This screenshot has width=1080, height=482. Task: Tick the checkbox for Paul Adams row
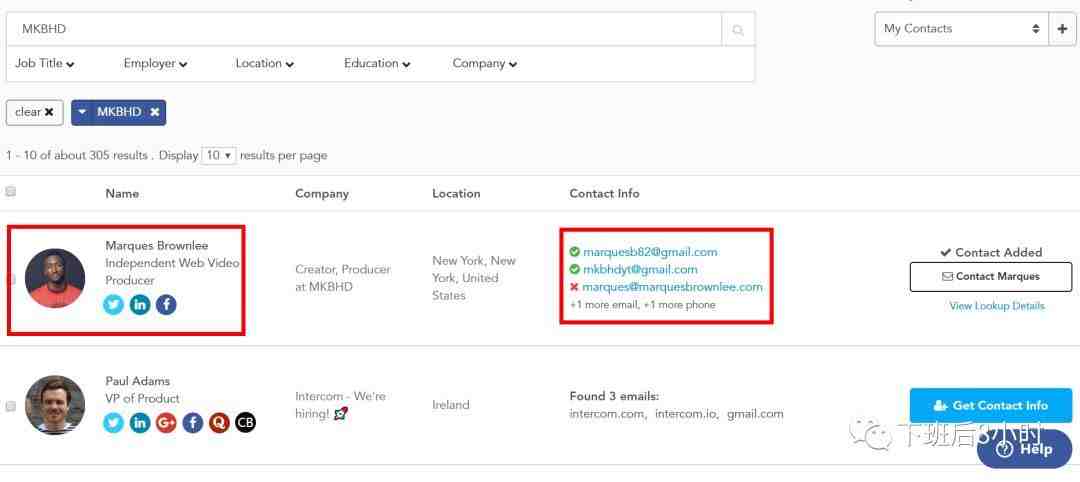(11, 407)
